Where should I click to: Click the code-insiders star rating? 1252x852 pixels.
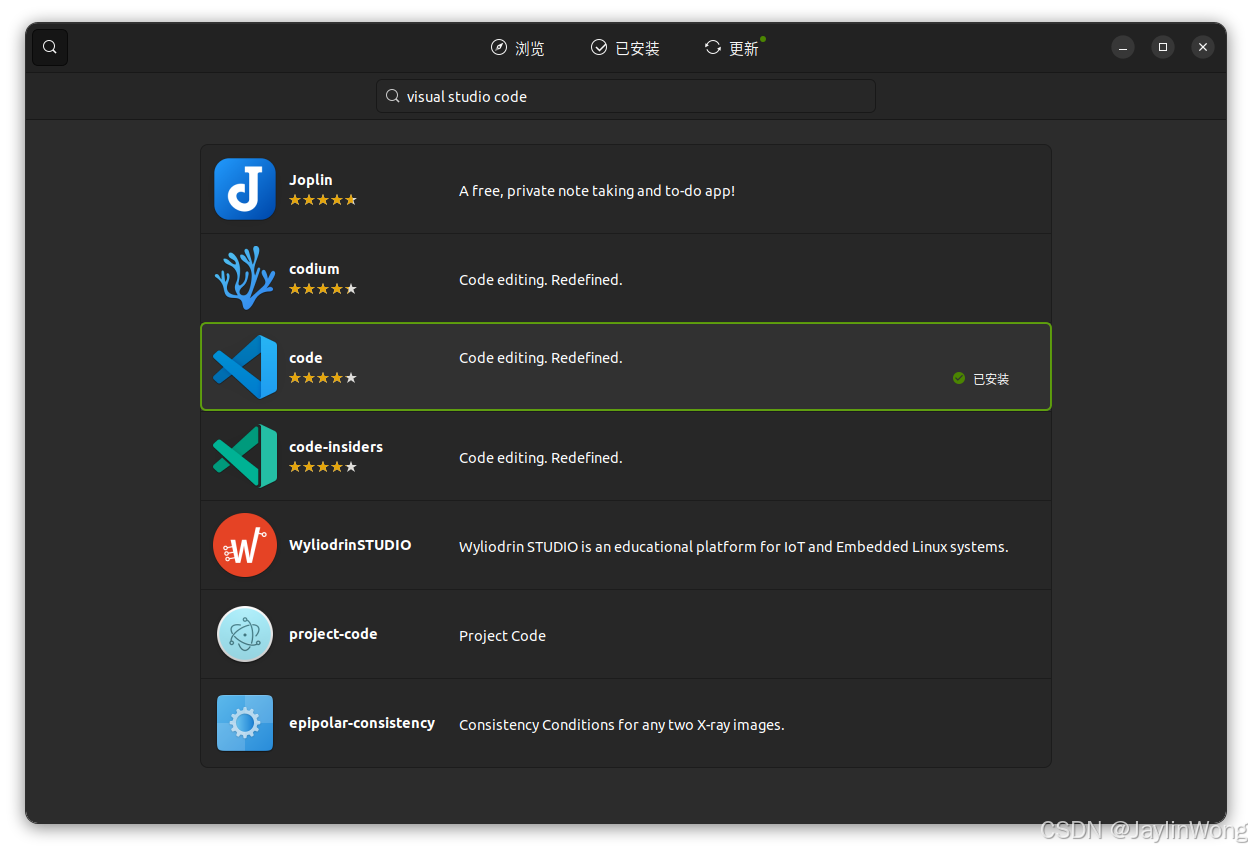[323, 467]
